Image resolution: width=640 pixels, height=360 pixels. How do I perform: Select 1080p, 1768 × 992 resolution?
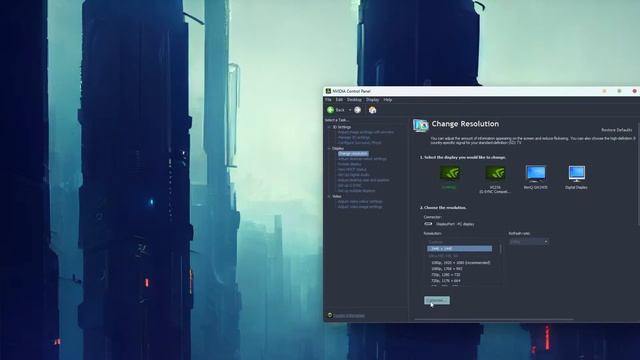tap(447, 269)
